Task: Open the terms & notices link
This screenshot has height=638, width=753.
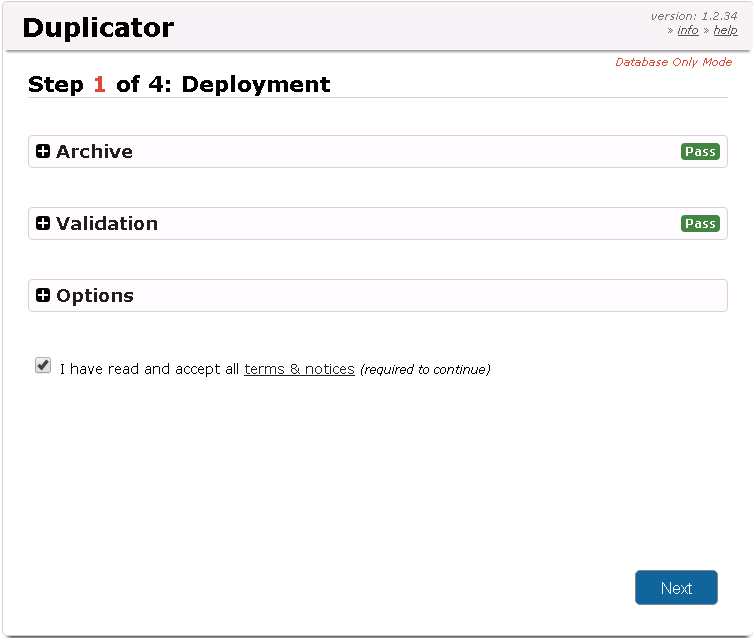Action: [x=299, y=369]
